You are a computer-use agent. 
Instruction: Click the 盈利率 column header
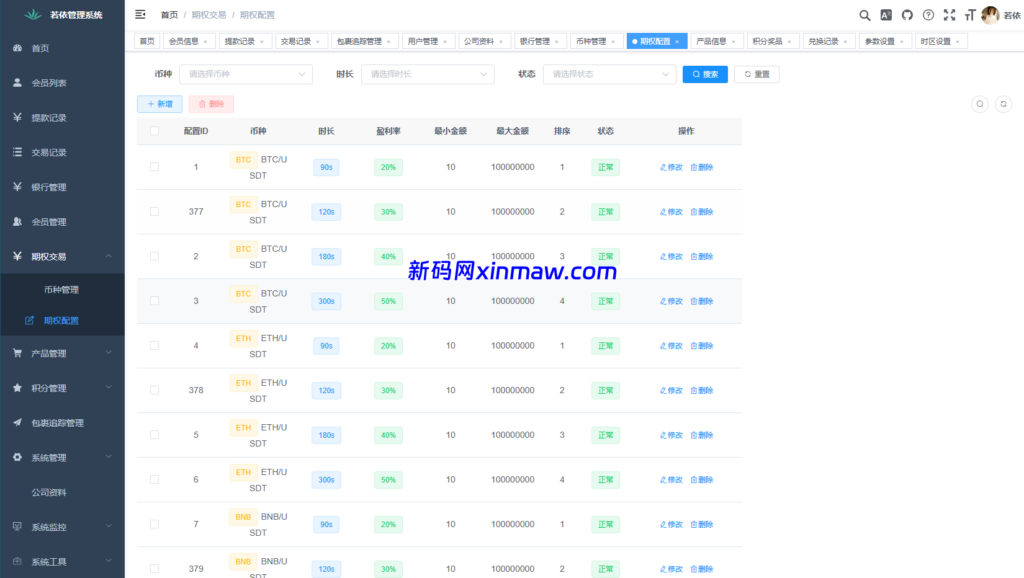coord(388,131)
